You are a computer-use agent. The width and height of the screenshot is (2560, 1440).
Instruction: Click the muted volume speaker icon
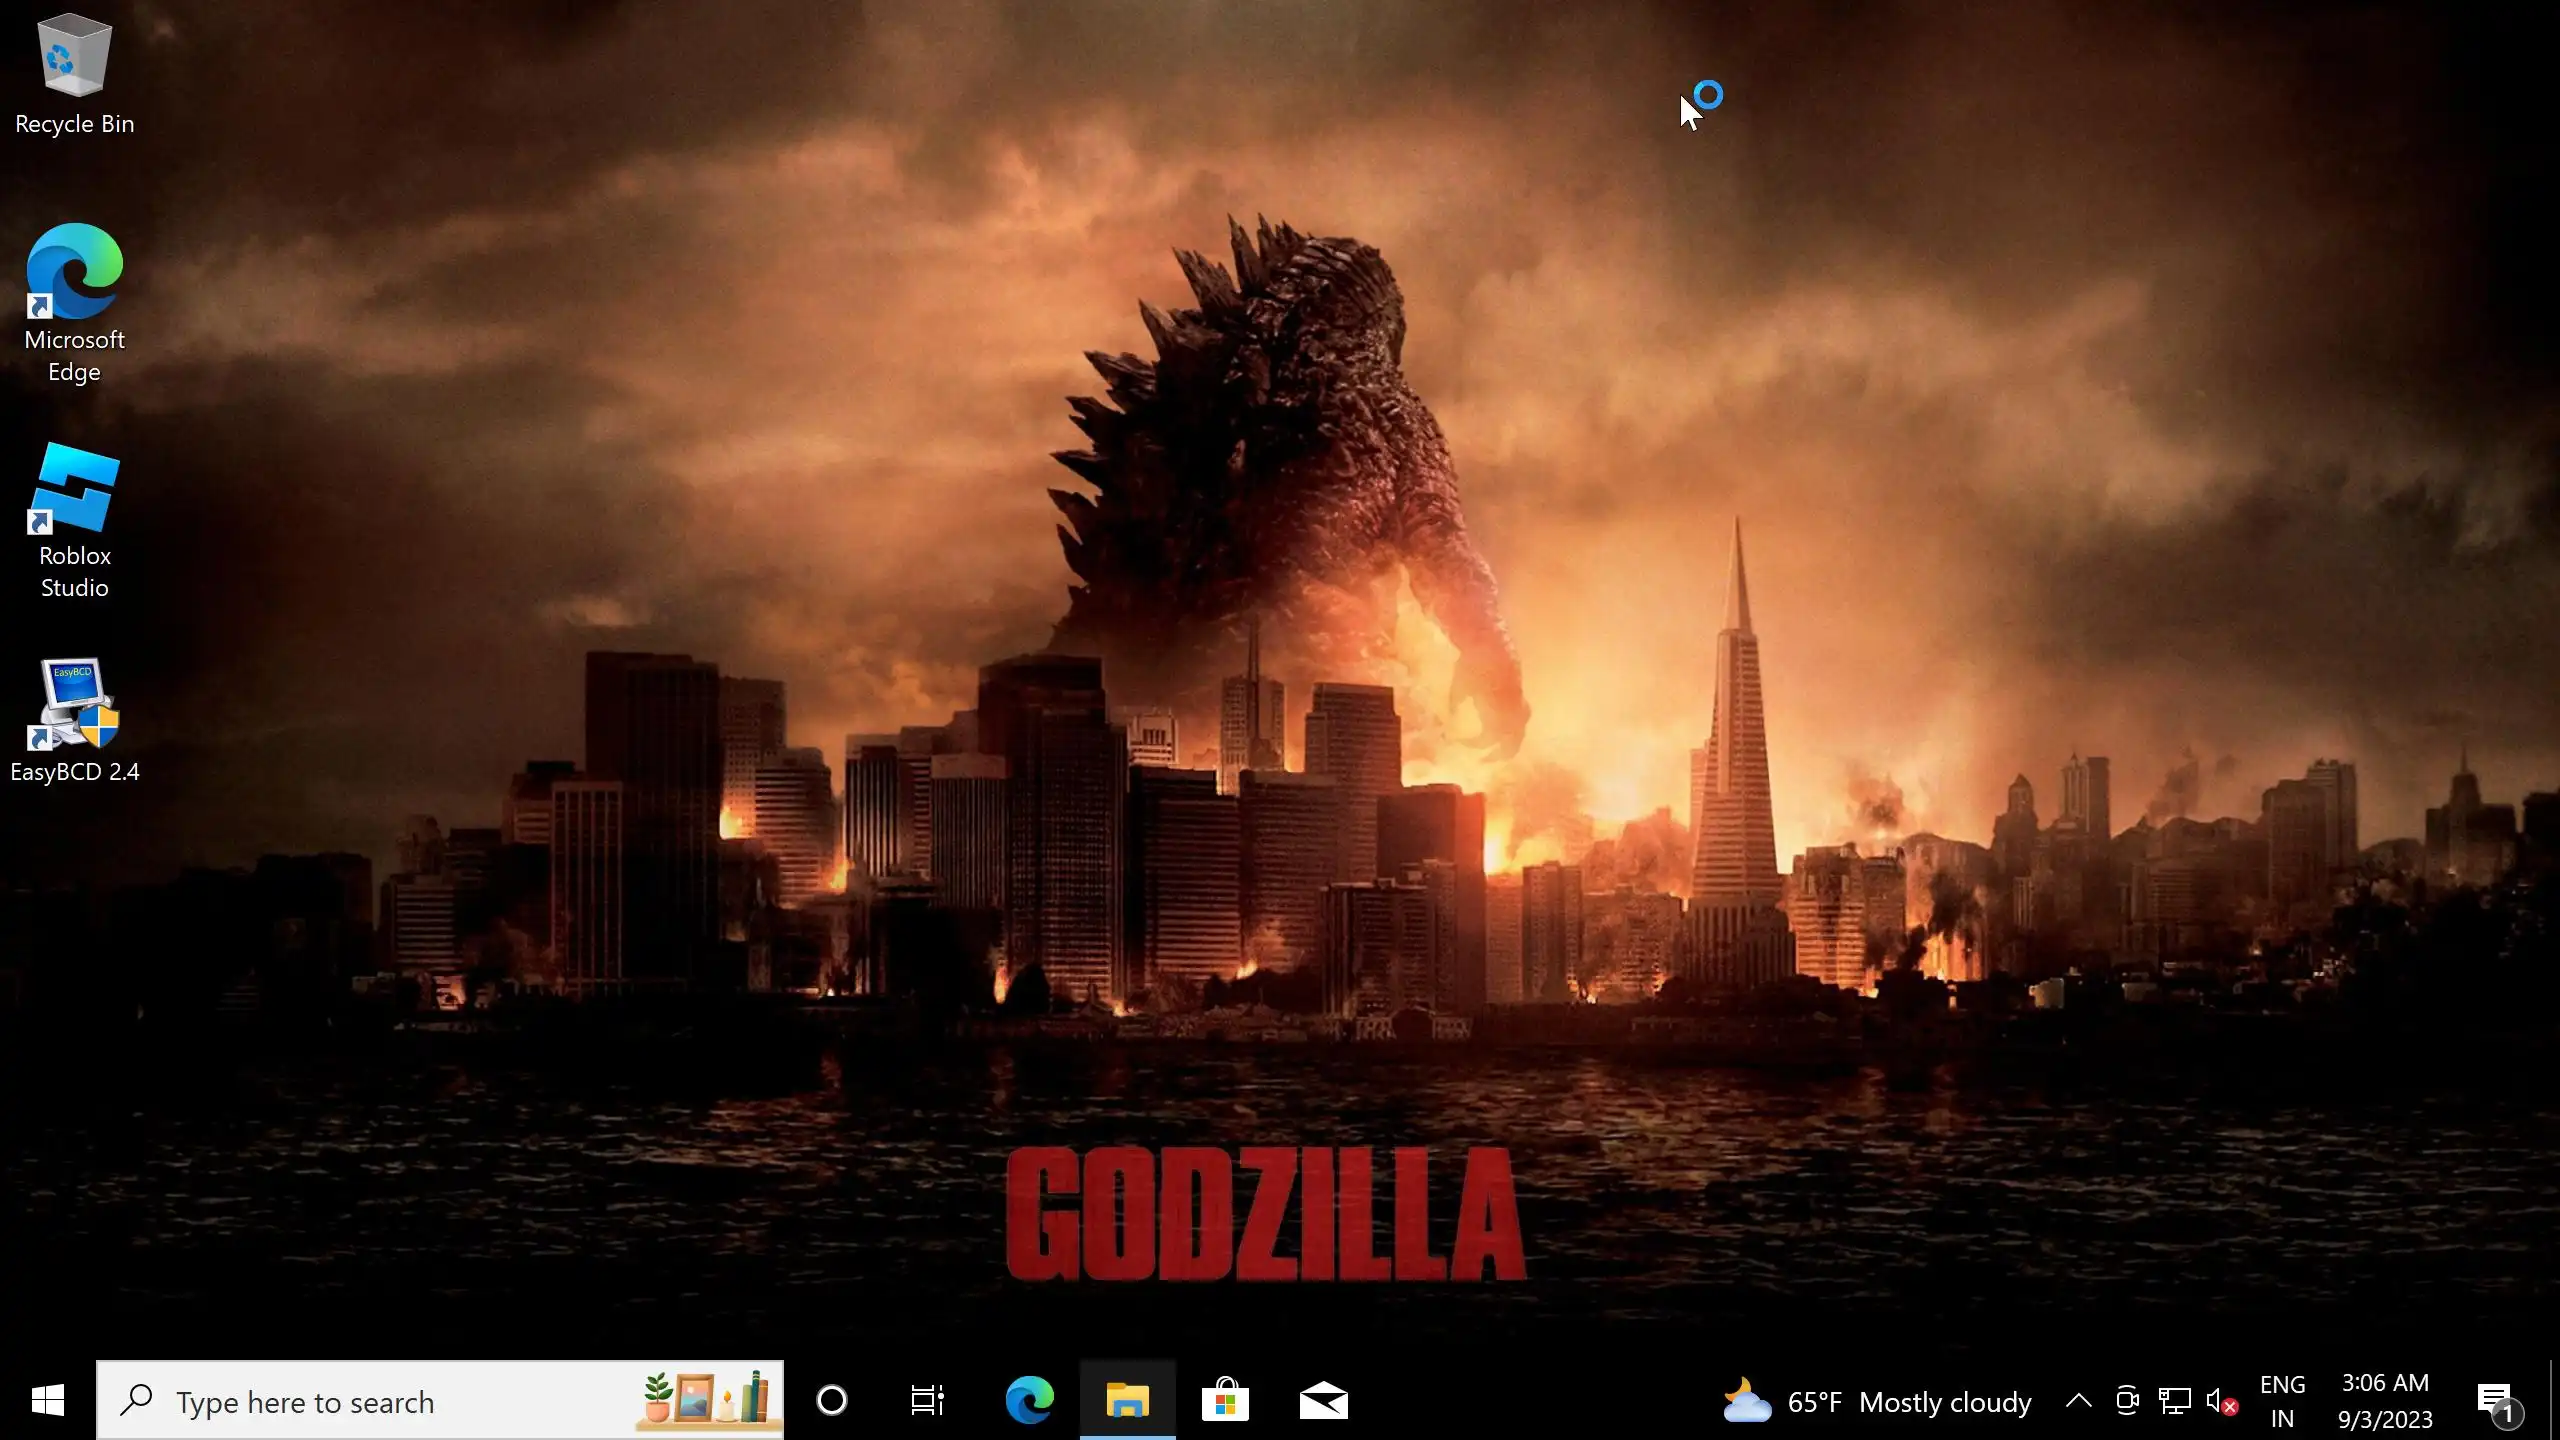[x=2220, y=1401]
